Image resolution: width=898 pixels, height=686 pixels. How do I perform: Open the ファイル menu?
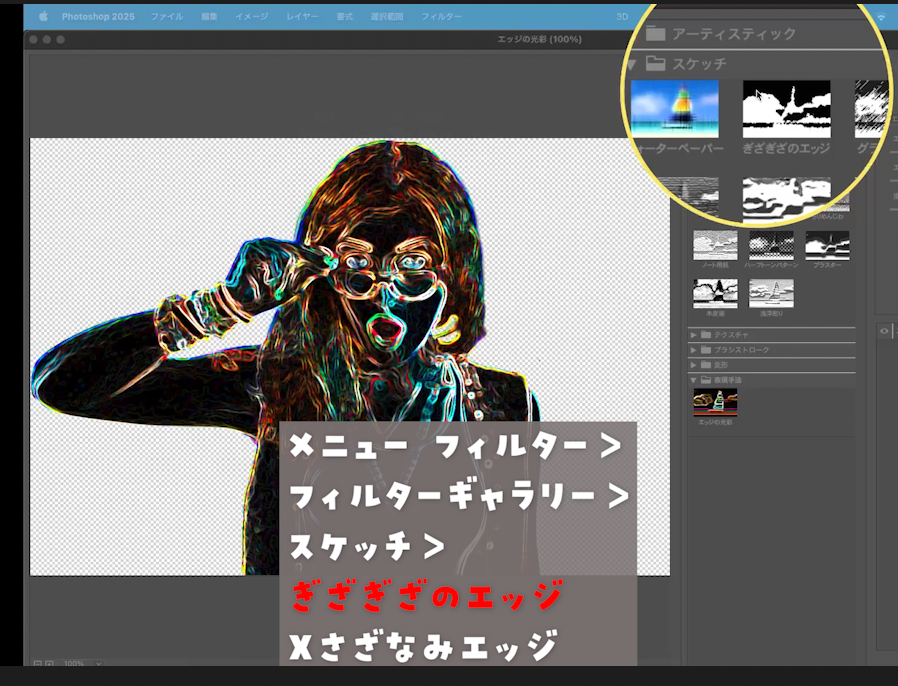pyautogui.click(x=167, y=17)
